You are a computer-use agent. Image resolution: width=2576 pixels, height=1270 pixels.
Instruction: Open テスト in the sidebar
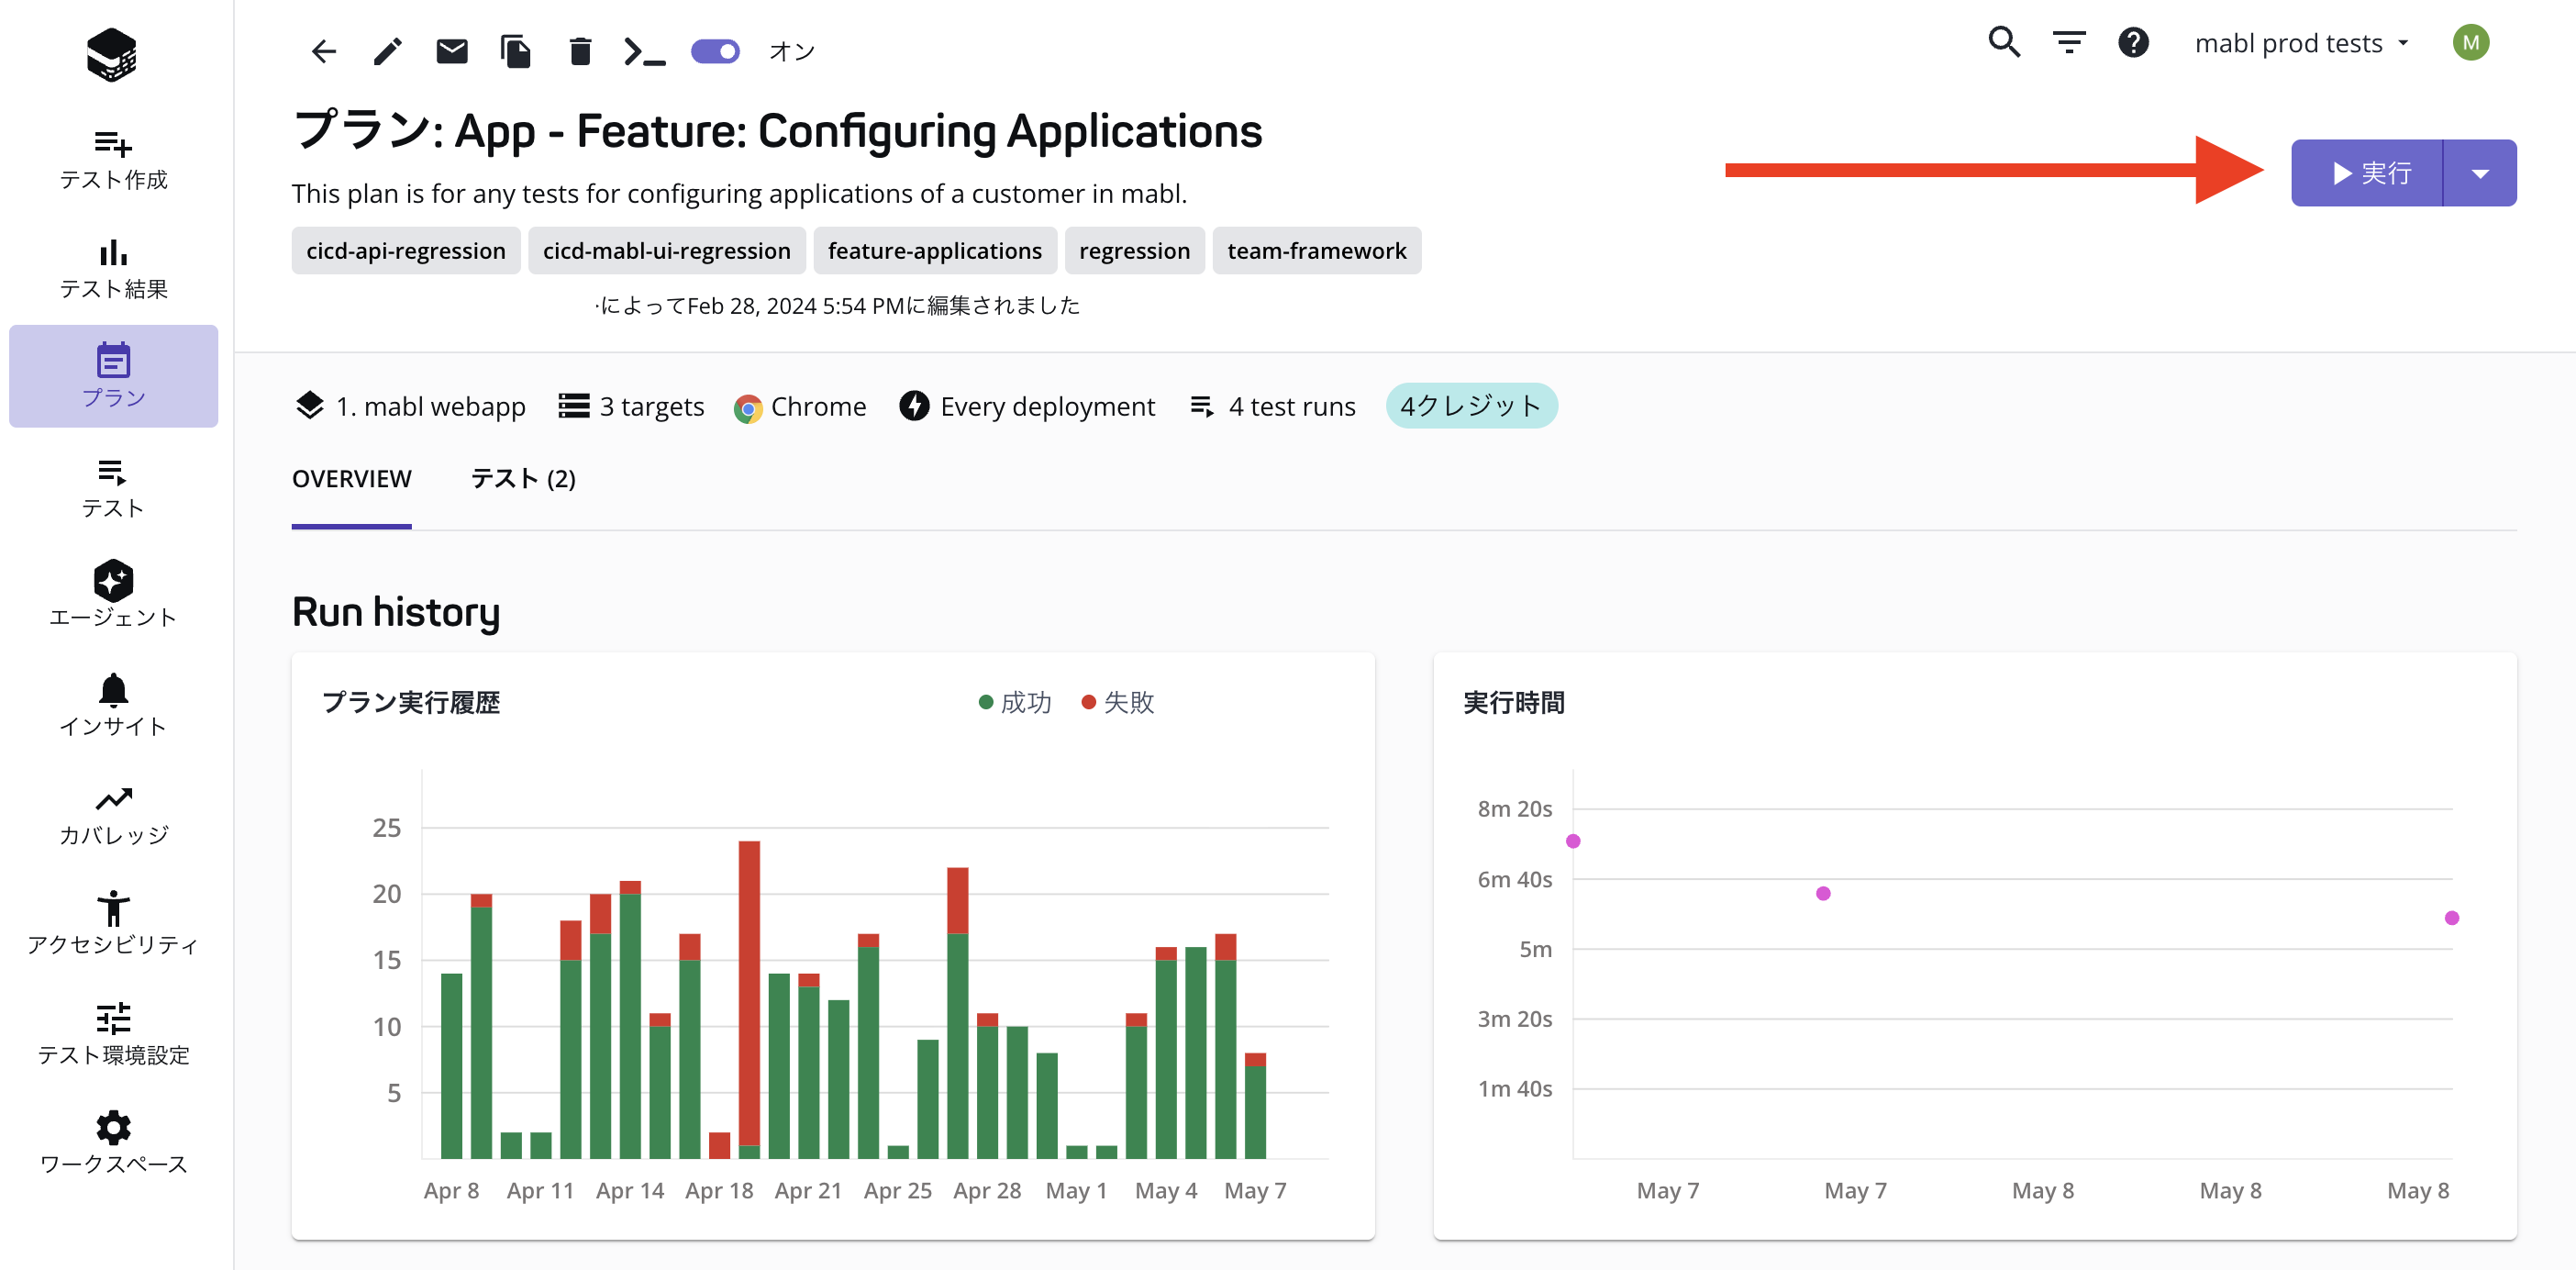click(x=113, y=487)
